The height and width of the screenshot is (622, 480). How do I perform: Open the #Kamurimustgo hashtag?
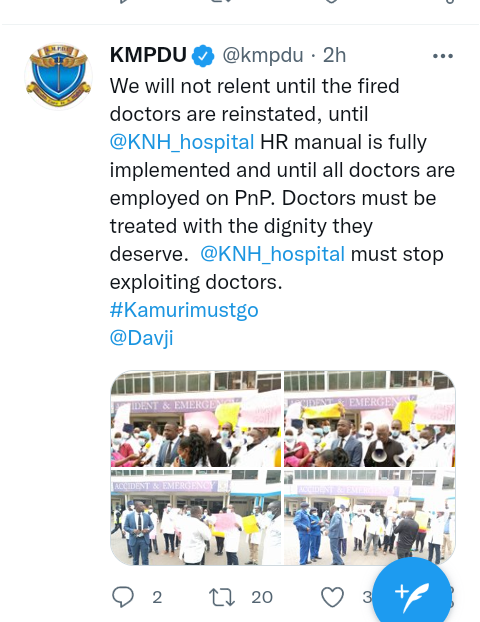[184, 310]
